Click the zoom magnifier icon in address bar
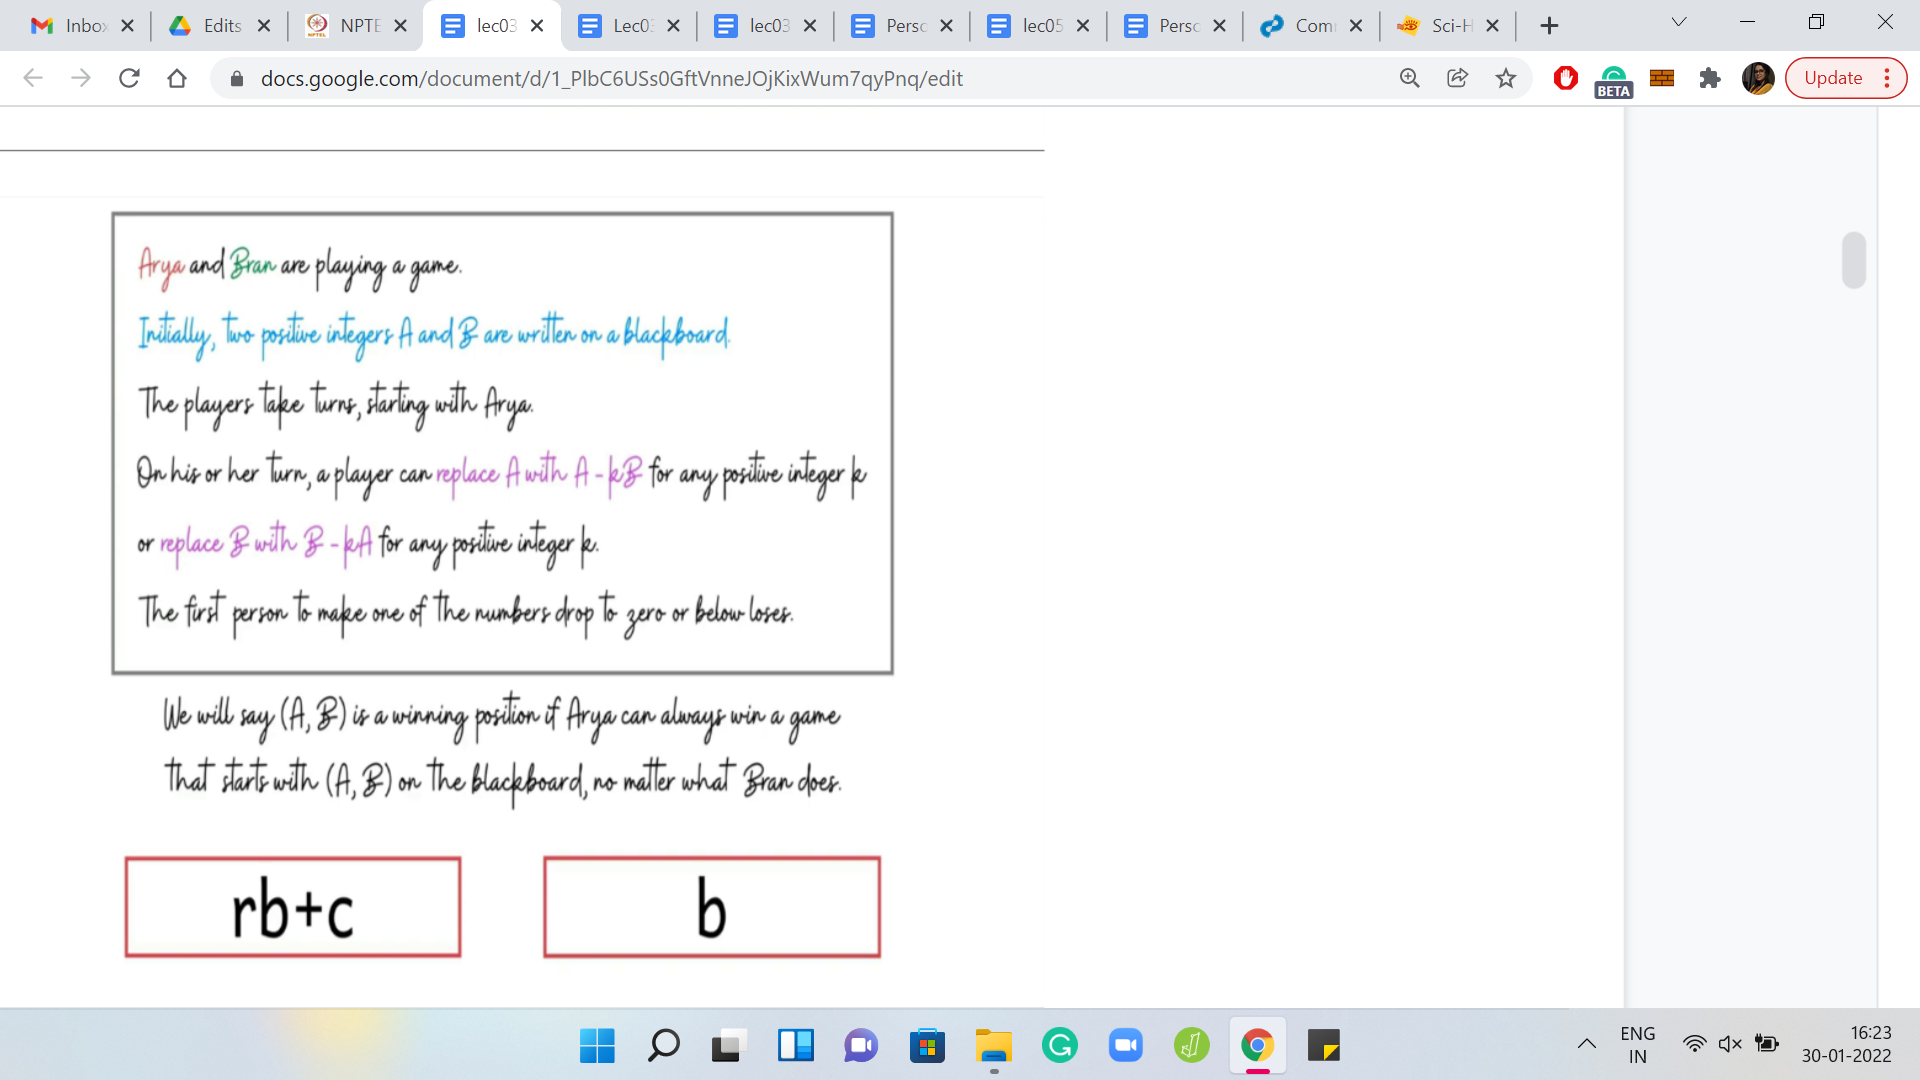 [1409, 78]
